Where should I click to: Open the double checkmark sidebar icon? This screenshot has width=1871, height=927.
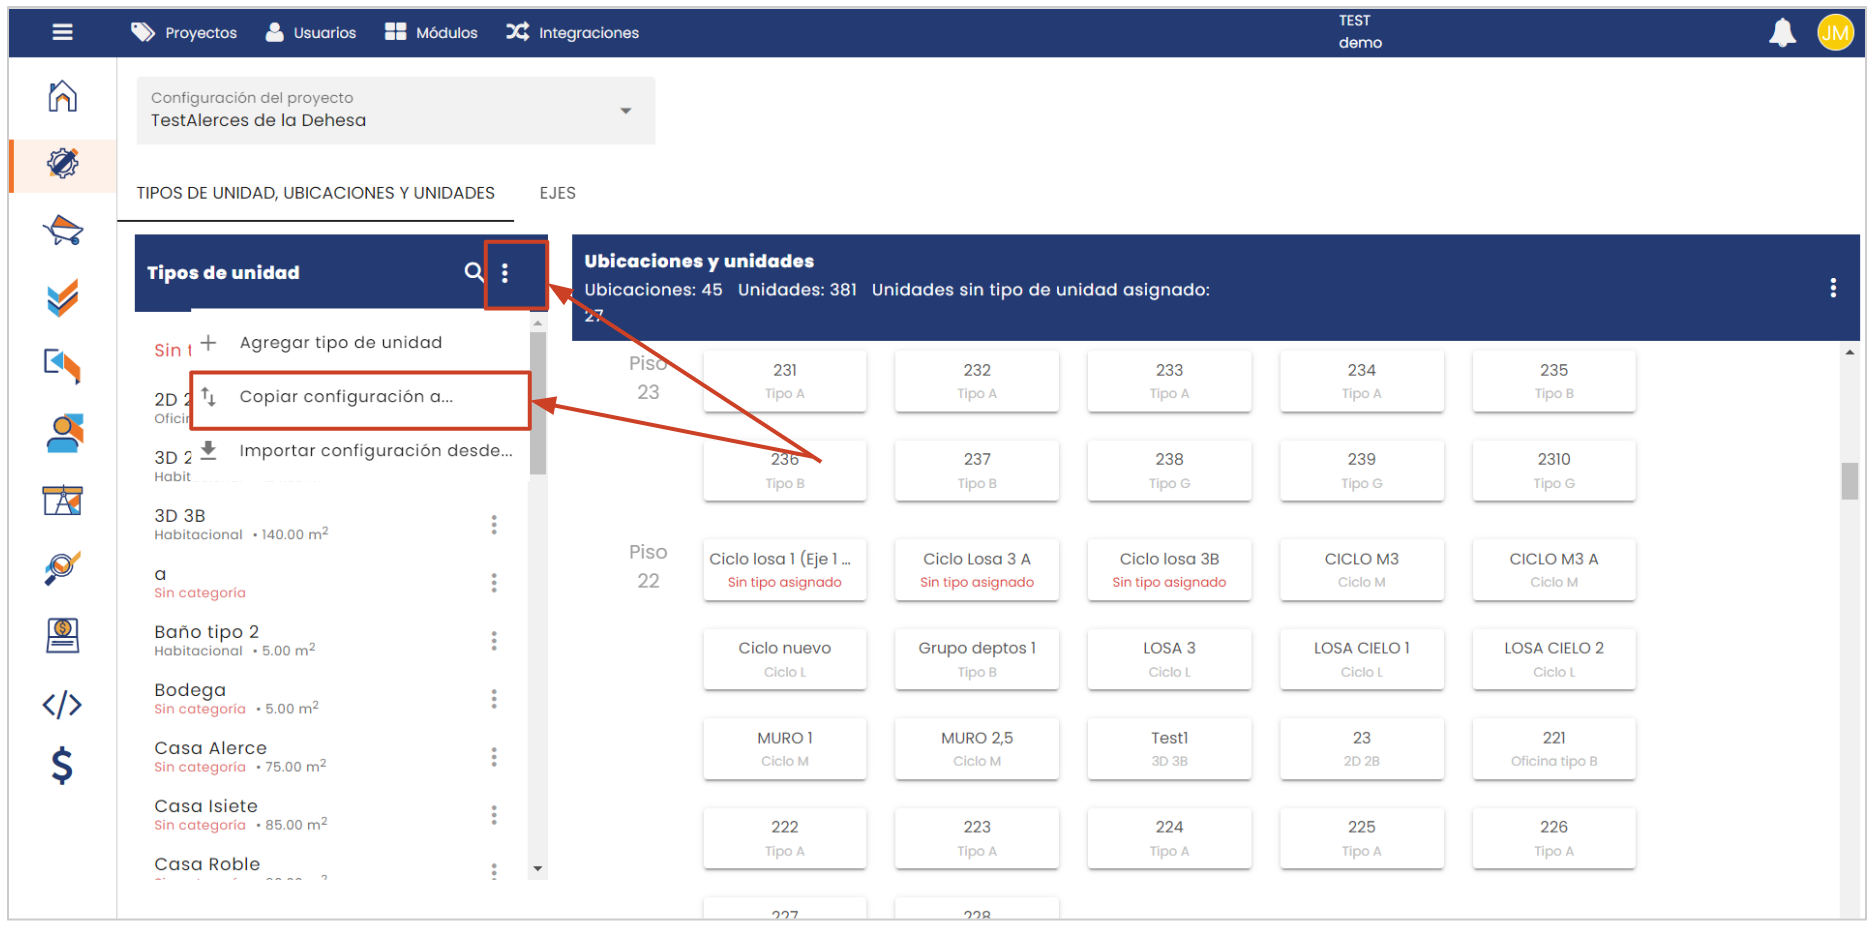coord(62,298)
